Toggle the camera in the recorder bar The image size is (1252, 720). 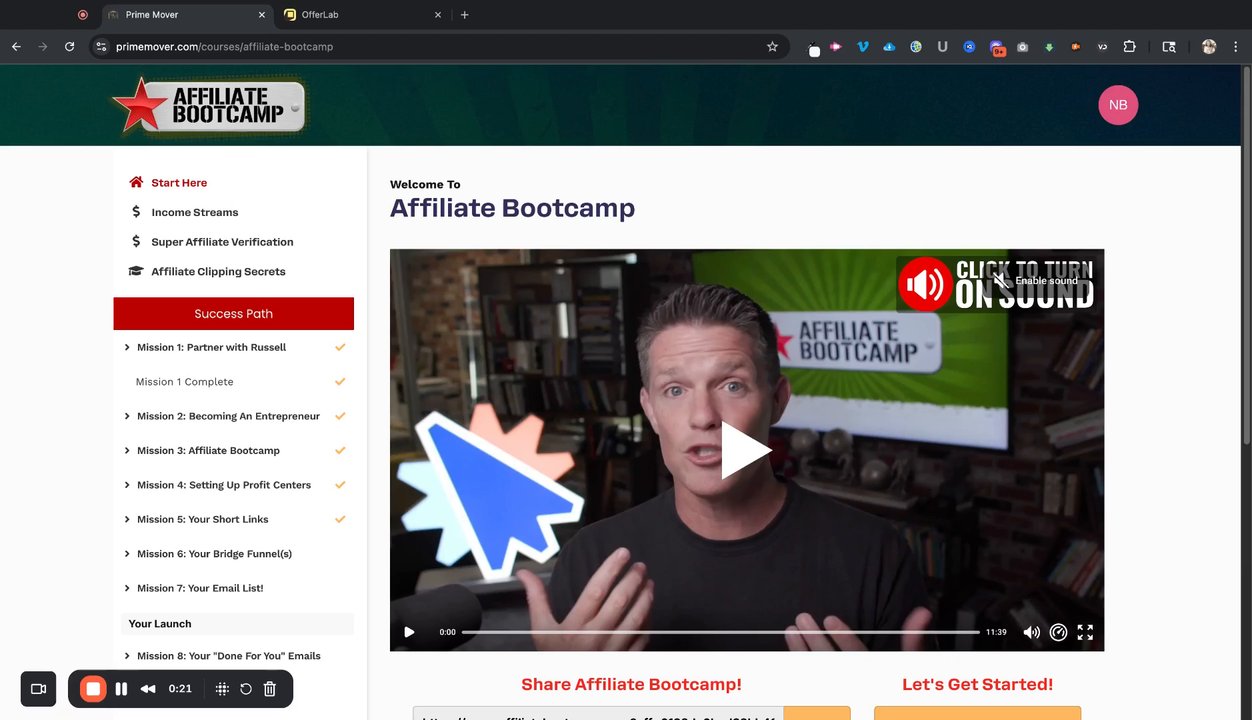(x=38, y=689)
